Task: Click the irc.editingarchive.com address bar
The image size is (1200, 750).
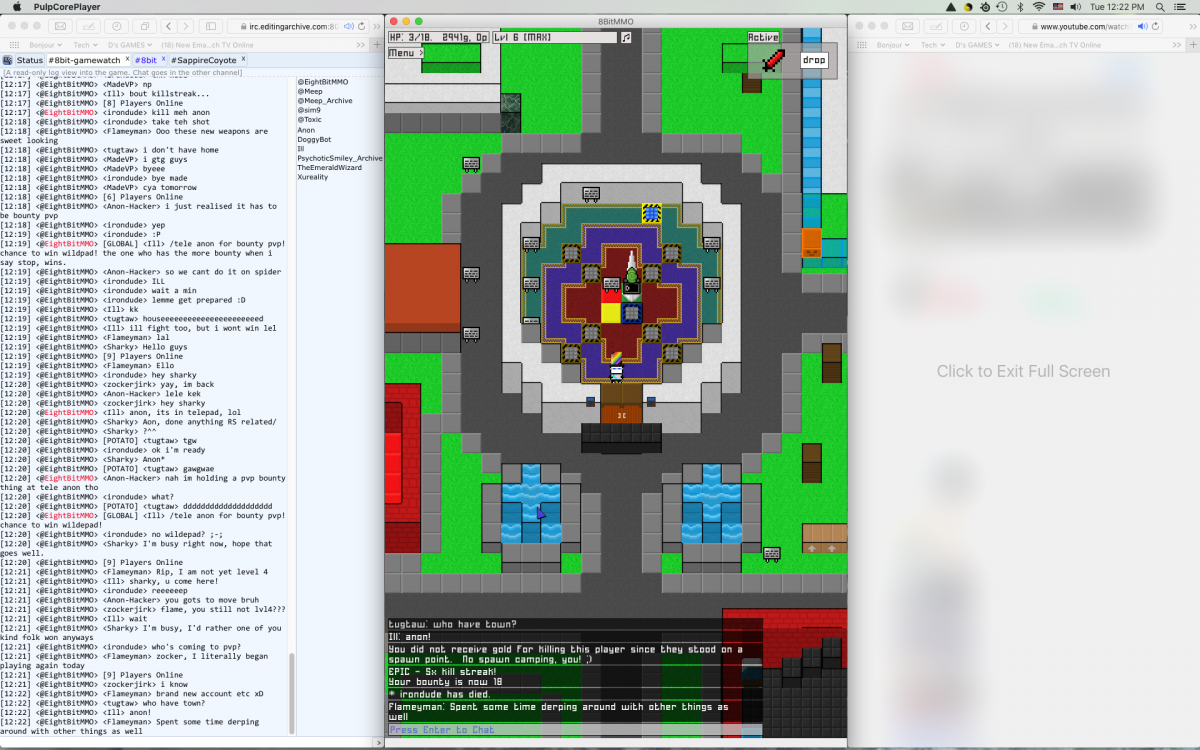Action: point(298,26)
